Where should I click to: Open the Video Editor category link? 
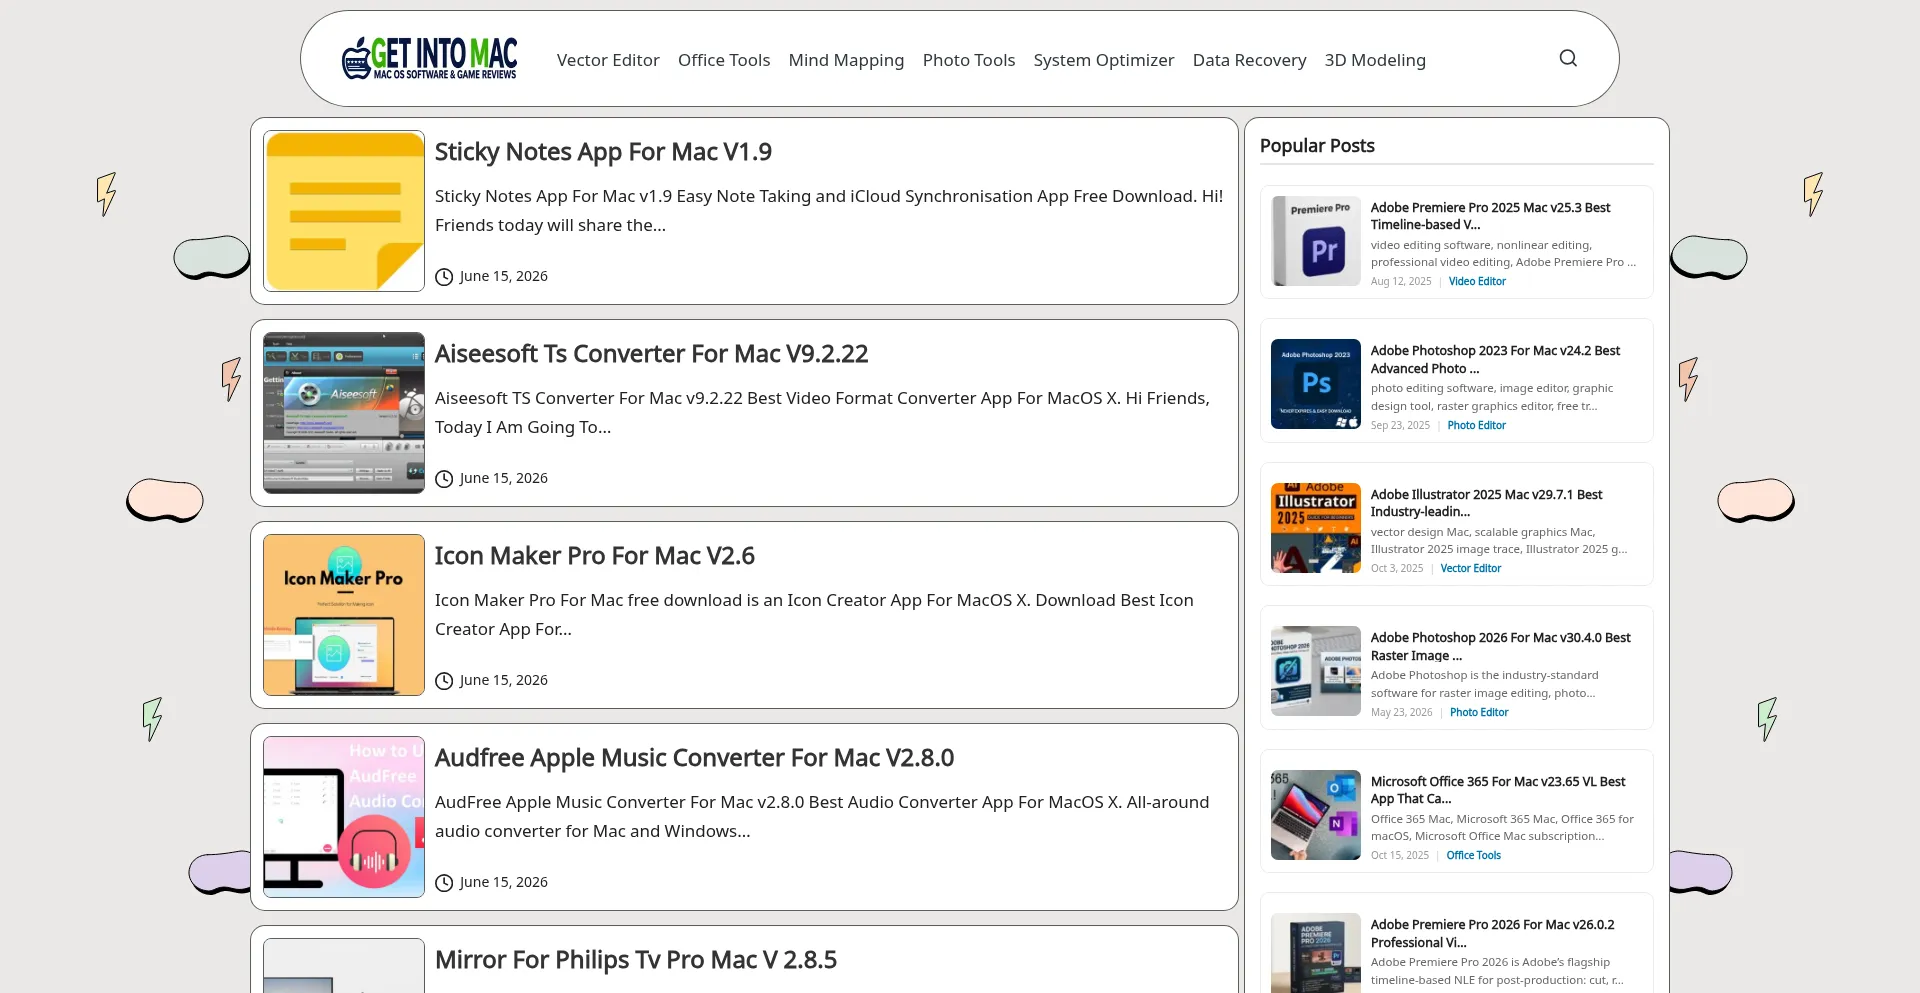(1477, 282)
